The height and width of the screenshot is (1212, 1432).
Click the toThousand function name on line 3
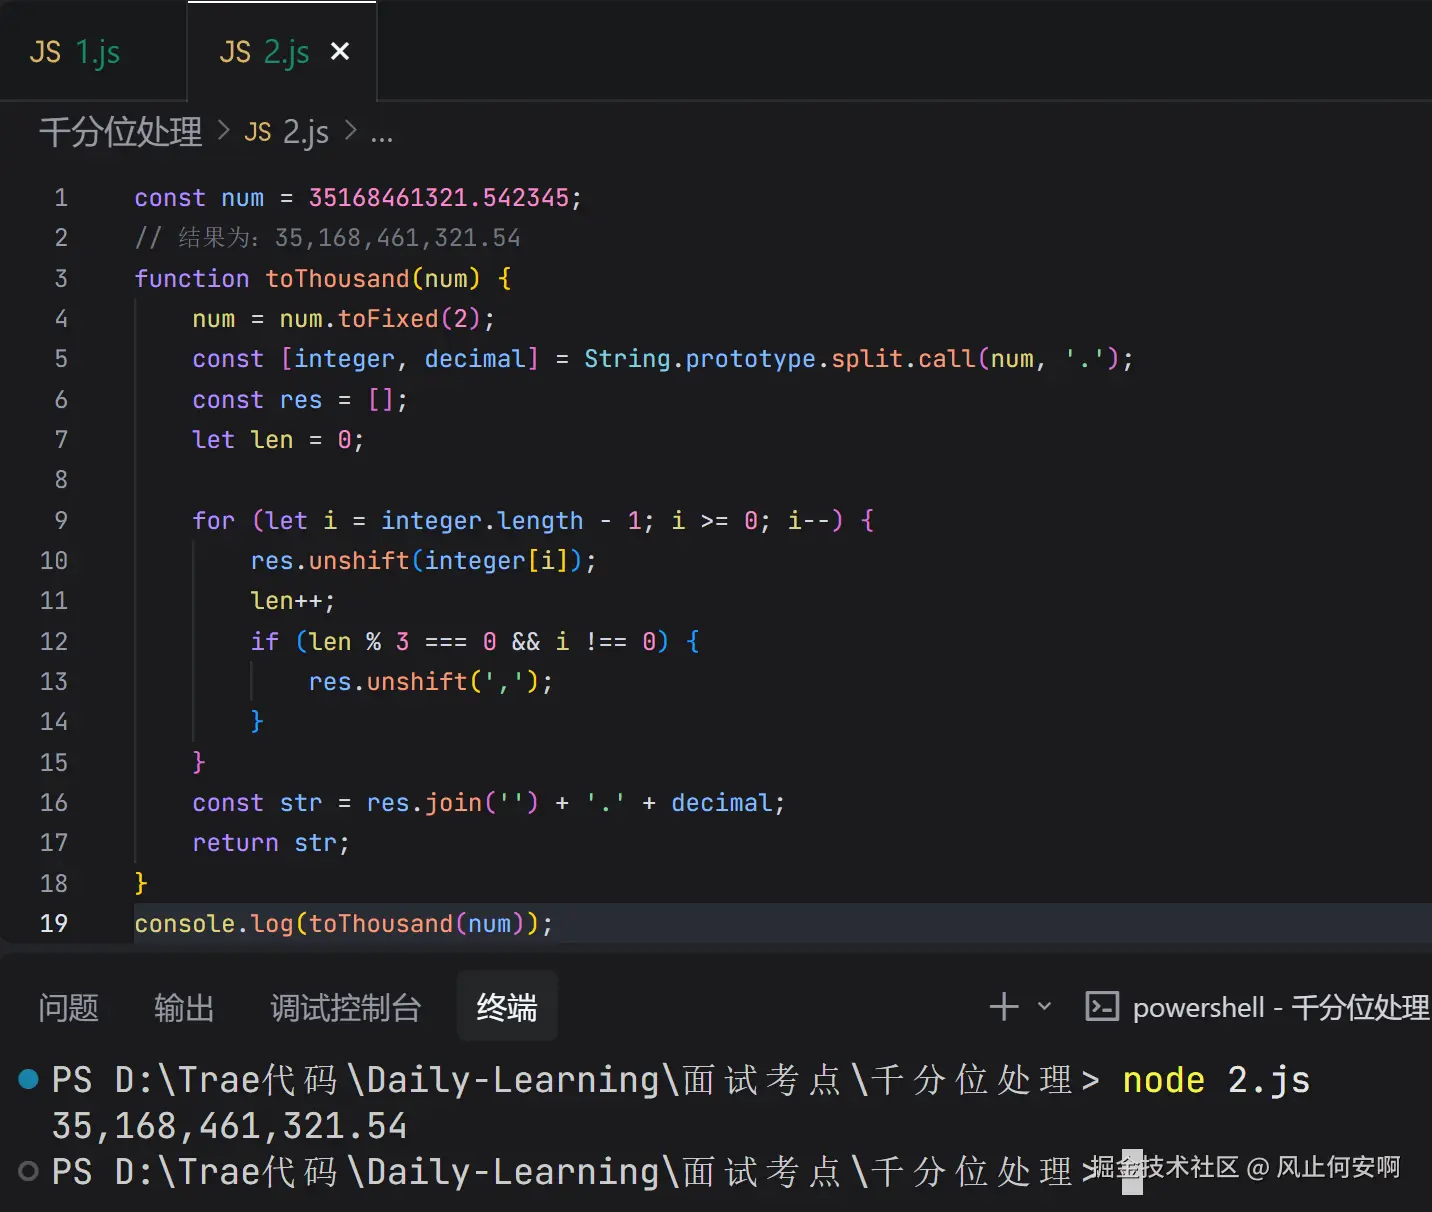[337, 278]
